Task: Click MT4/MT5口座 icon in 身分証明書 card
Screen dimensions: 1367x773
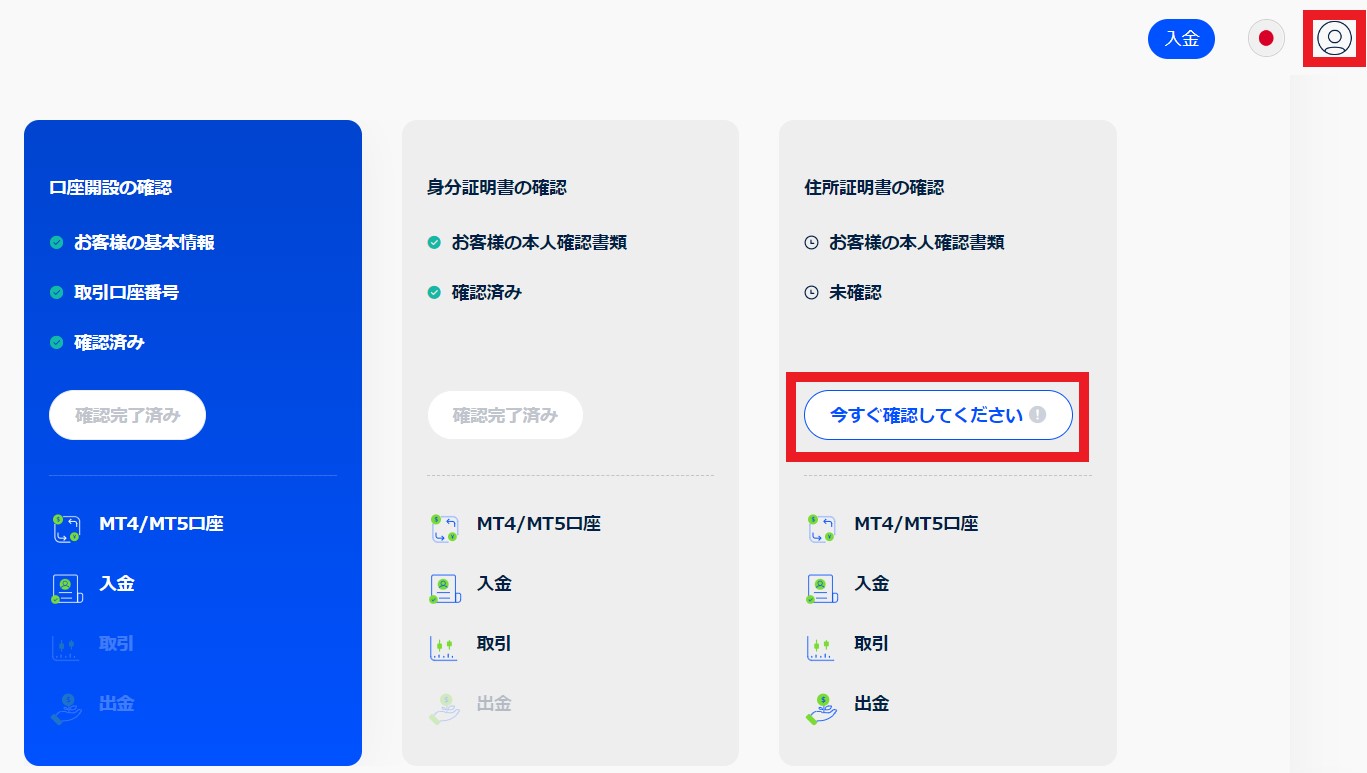Action: coord(444,528)
